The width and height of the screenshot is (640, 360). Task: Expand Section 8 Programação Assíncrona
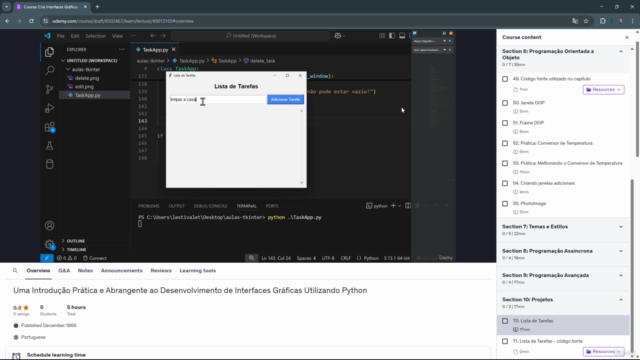pyautogui.click(x=621, y=251)
